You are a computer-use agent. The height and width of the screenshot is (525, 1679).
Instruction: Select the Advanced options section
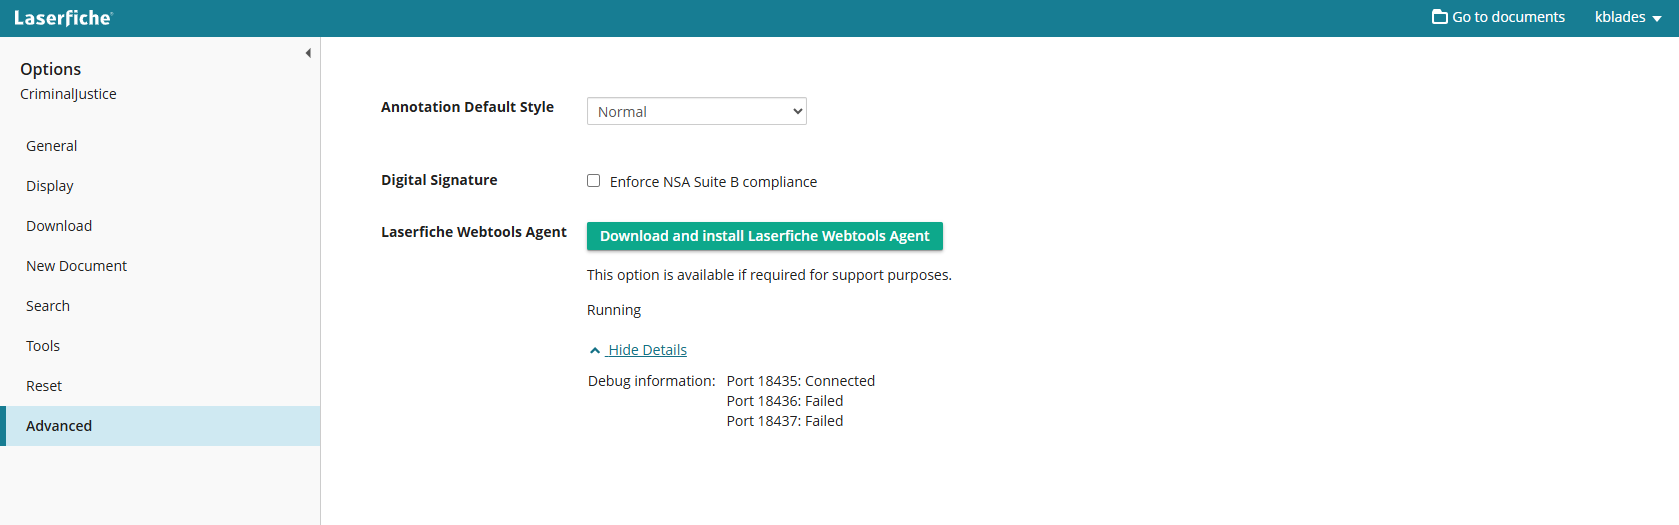point(59,426)
